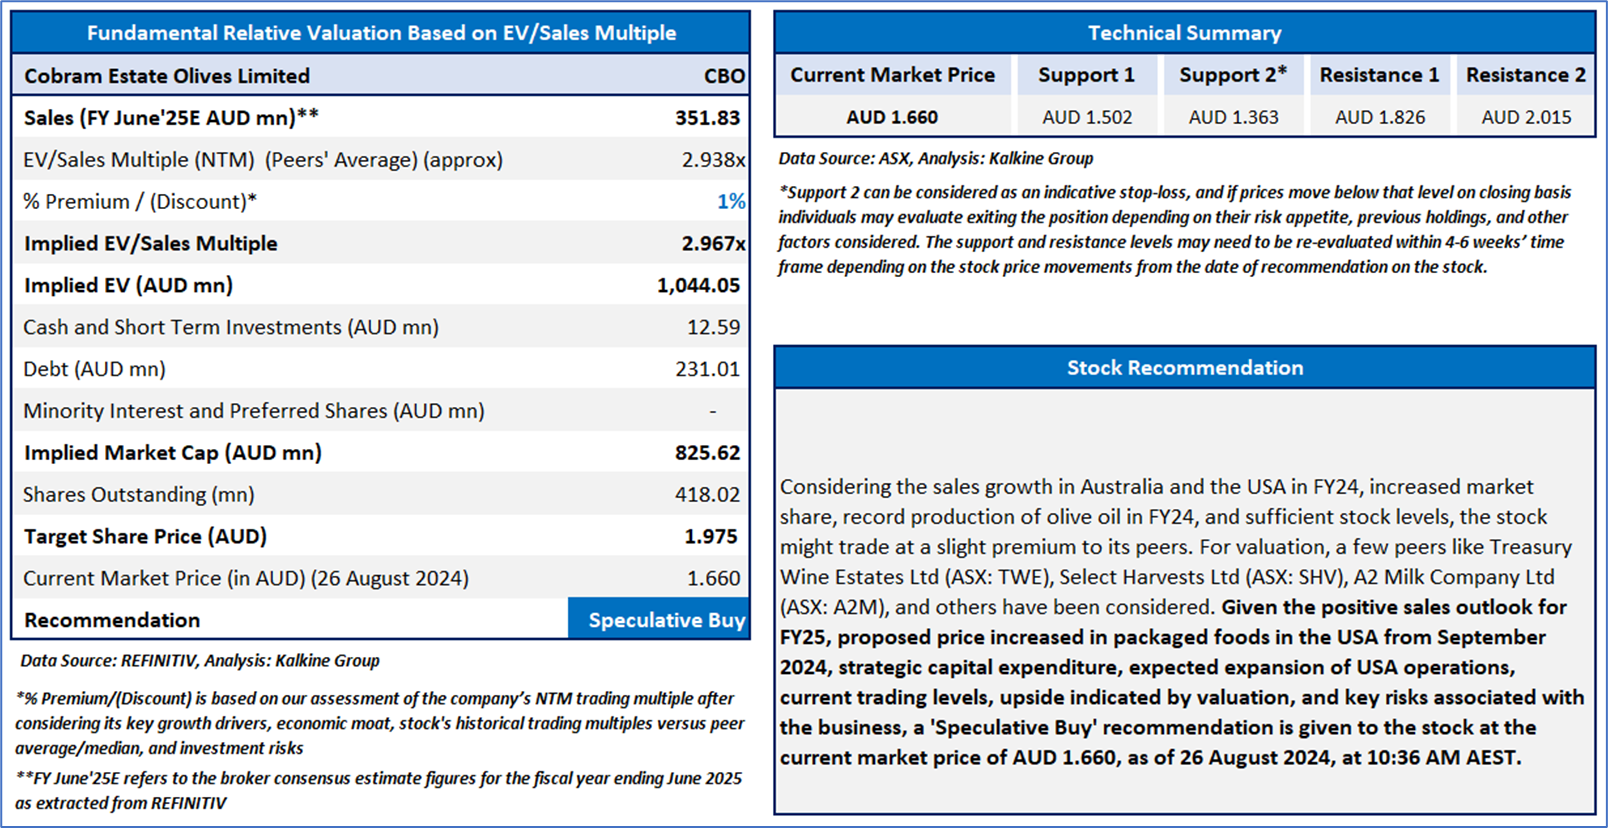1608x828 pixels.
Task: Click the 1% premium value
Action: (x=731, y=202)
